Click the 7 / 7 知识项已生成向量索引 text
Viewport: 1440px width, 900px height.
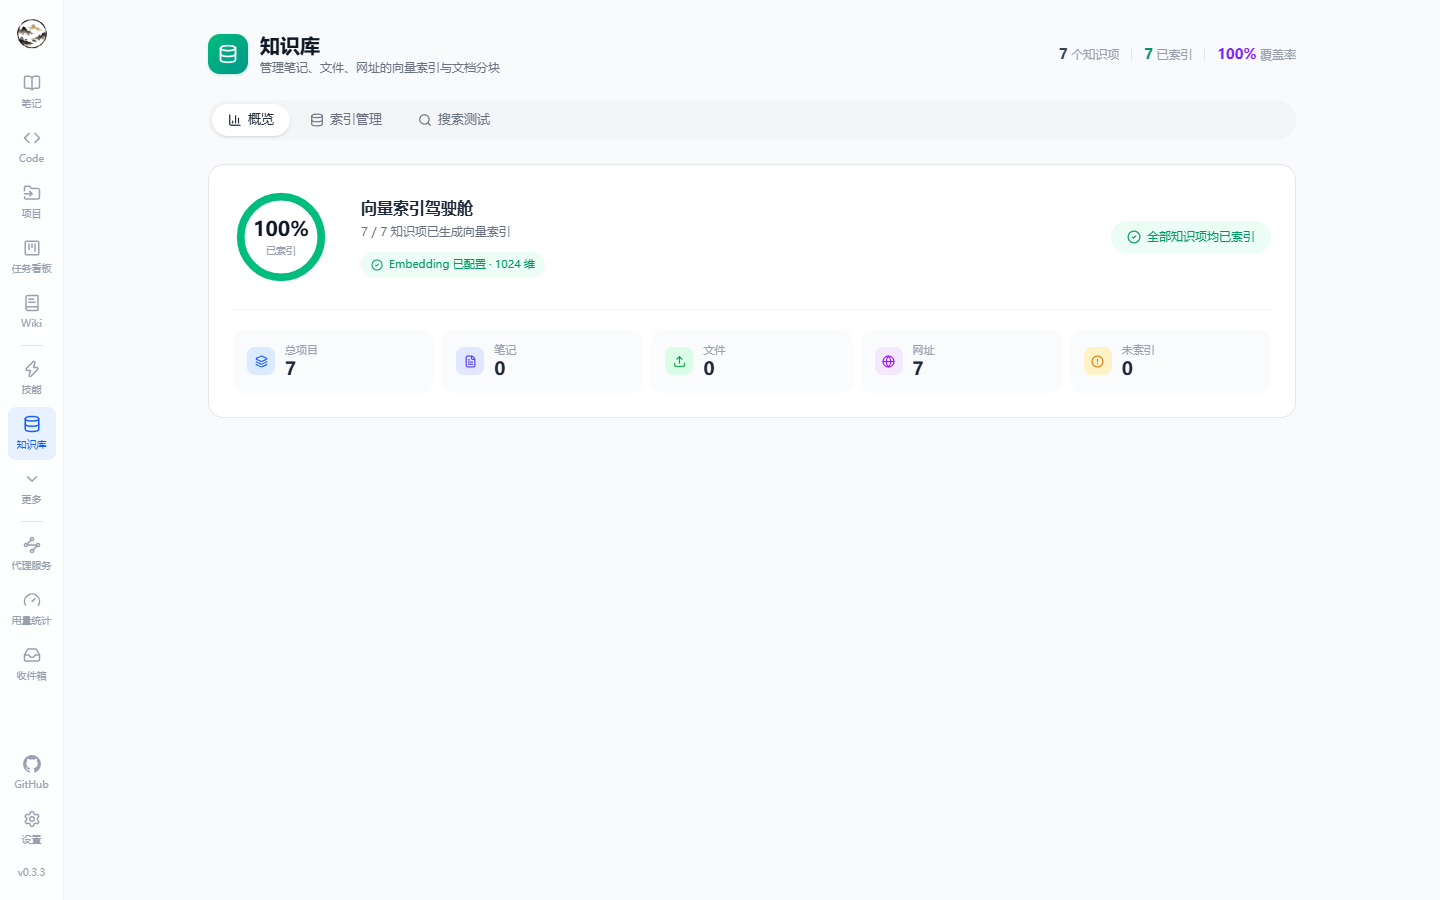tap(436, 232)
